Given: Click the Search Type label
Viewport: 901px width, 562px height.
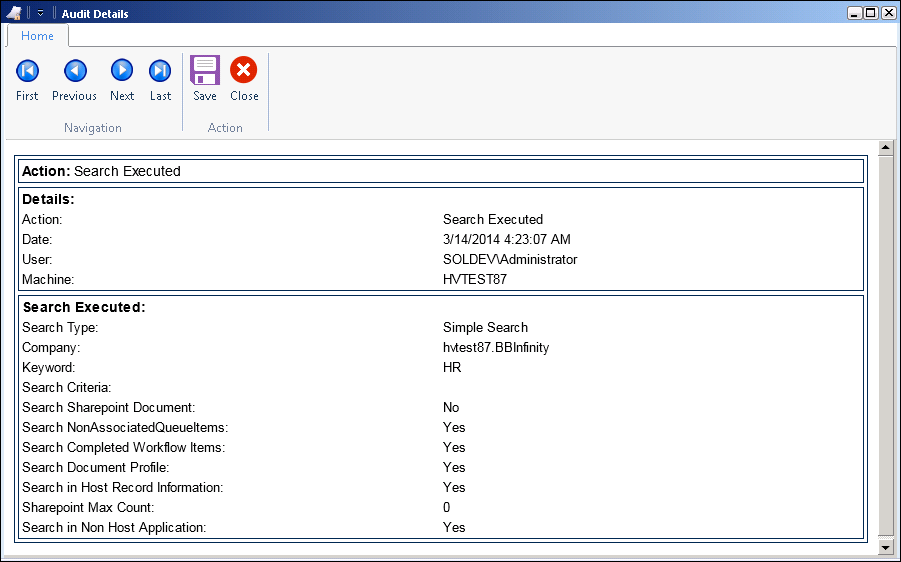Looking at the screenshot, I should click(60, 328).
